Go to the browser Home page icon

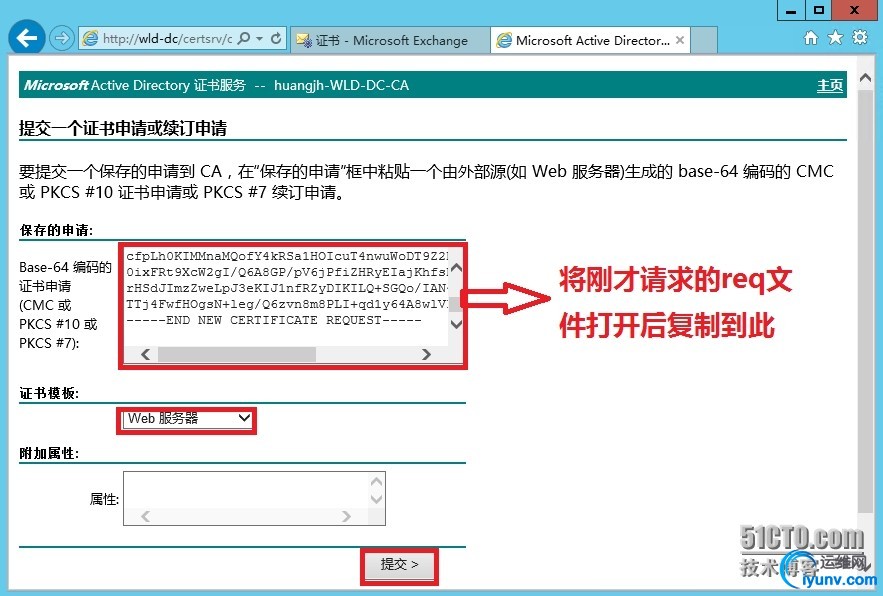pyautogui.click(x=811, y=38)
